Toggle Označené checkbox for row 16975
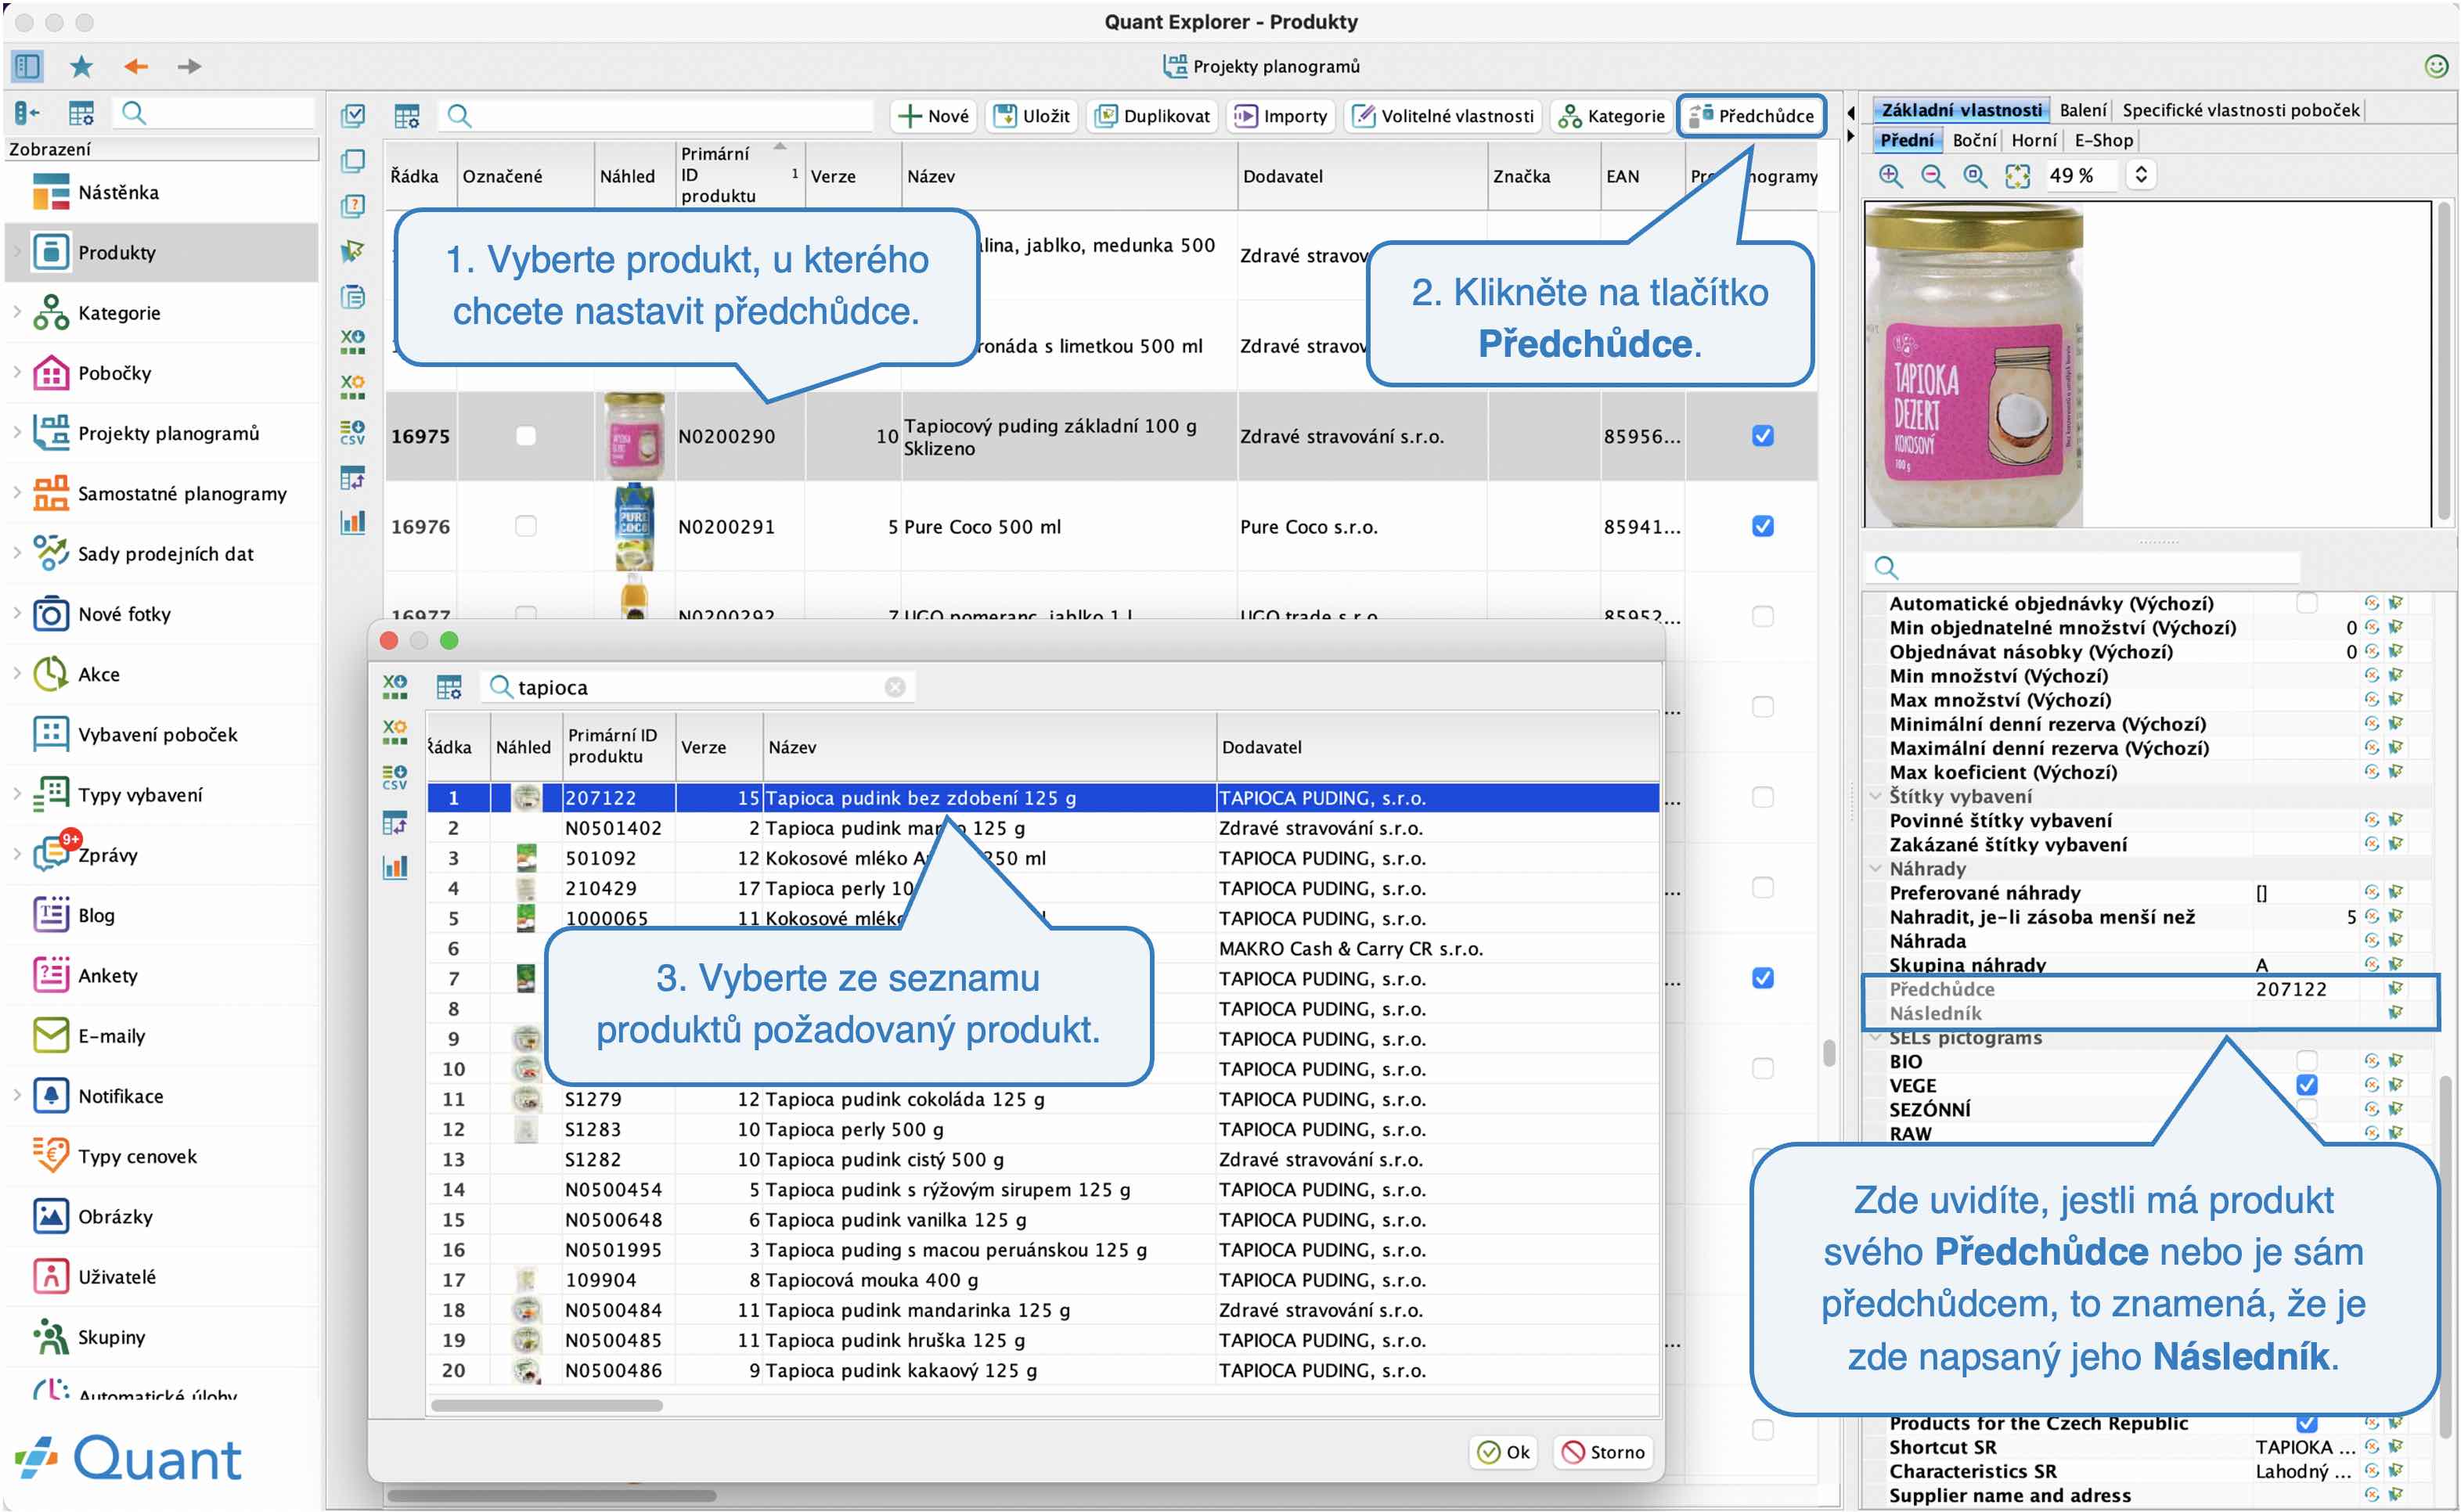This screenshot has height=1512, width=2461. [x=525, y=436]
